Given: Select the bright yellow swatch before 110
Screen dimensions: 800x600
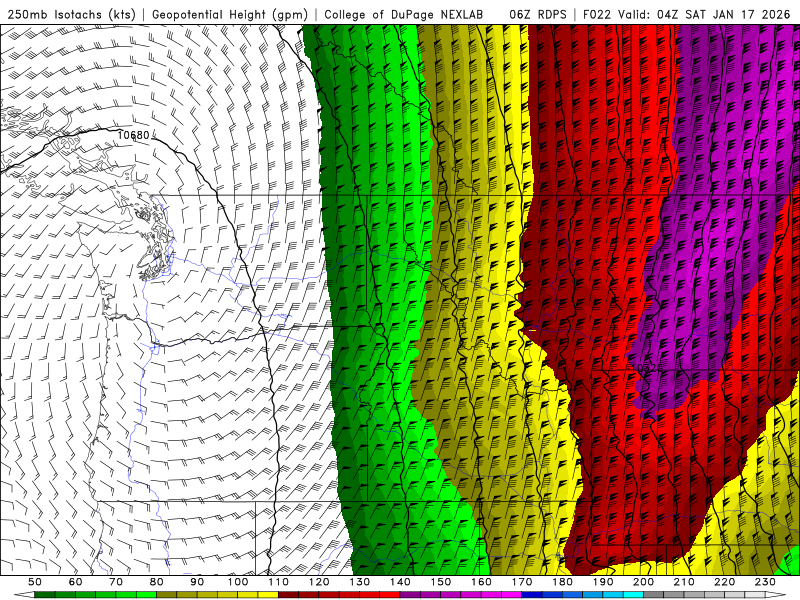Looking at the screenshot, I should point(268,594).
